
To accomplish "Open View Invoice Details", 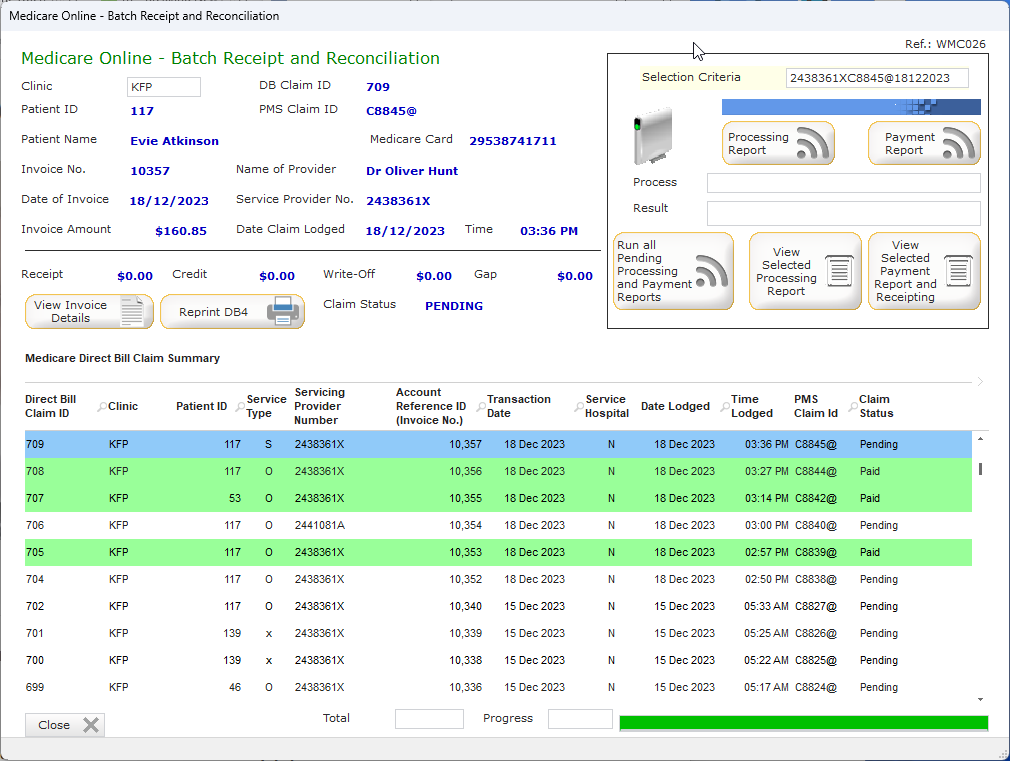I will point(89,312).
